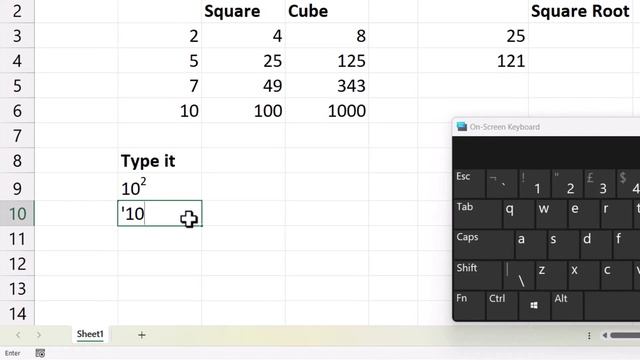Viewport: 640px width, 360px height.
Task: Tap the Tab key on keyboard
Action: (477, 213)
